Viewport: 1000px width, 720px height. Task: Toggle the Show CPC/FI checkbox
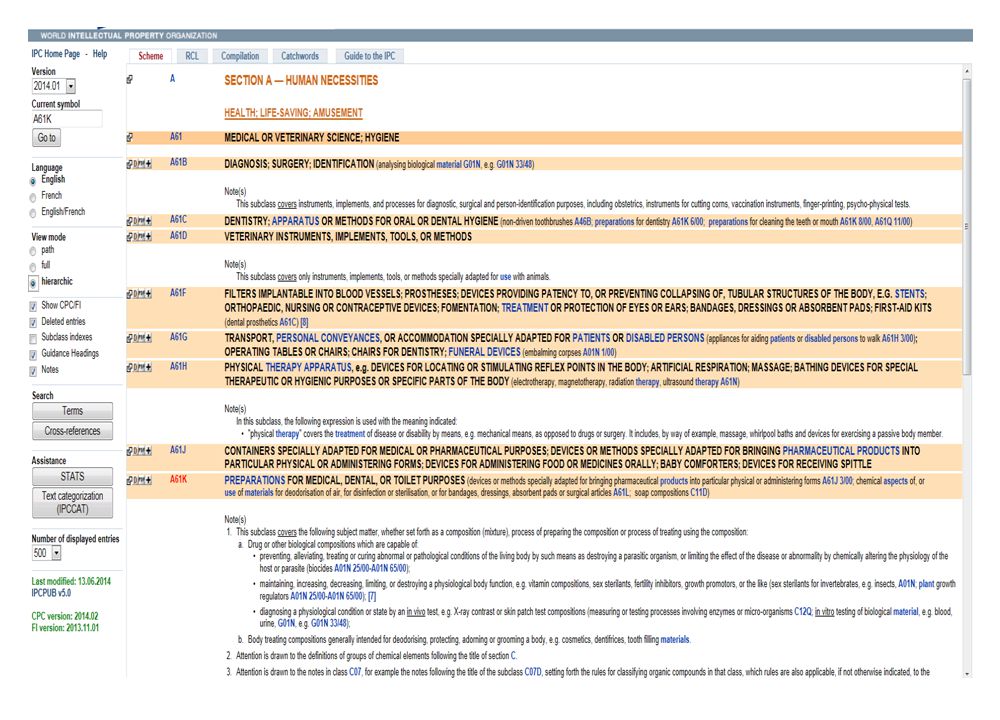(x=33, y=307)
